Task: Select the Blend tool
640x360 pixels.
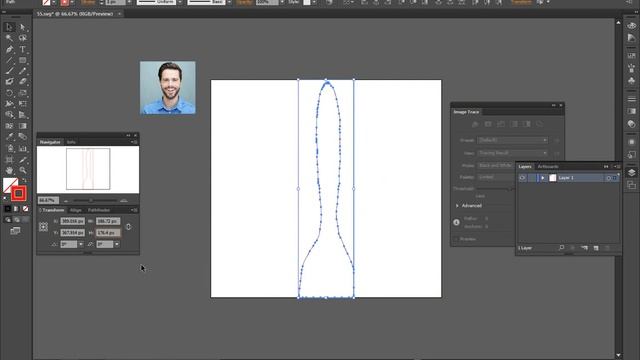Action: [x=22, y=137]
